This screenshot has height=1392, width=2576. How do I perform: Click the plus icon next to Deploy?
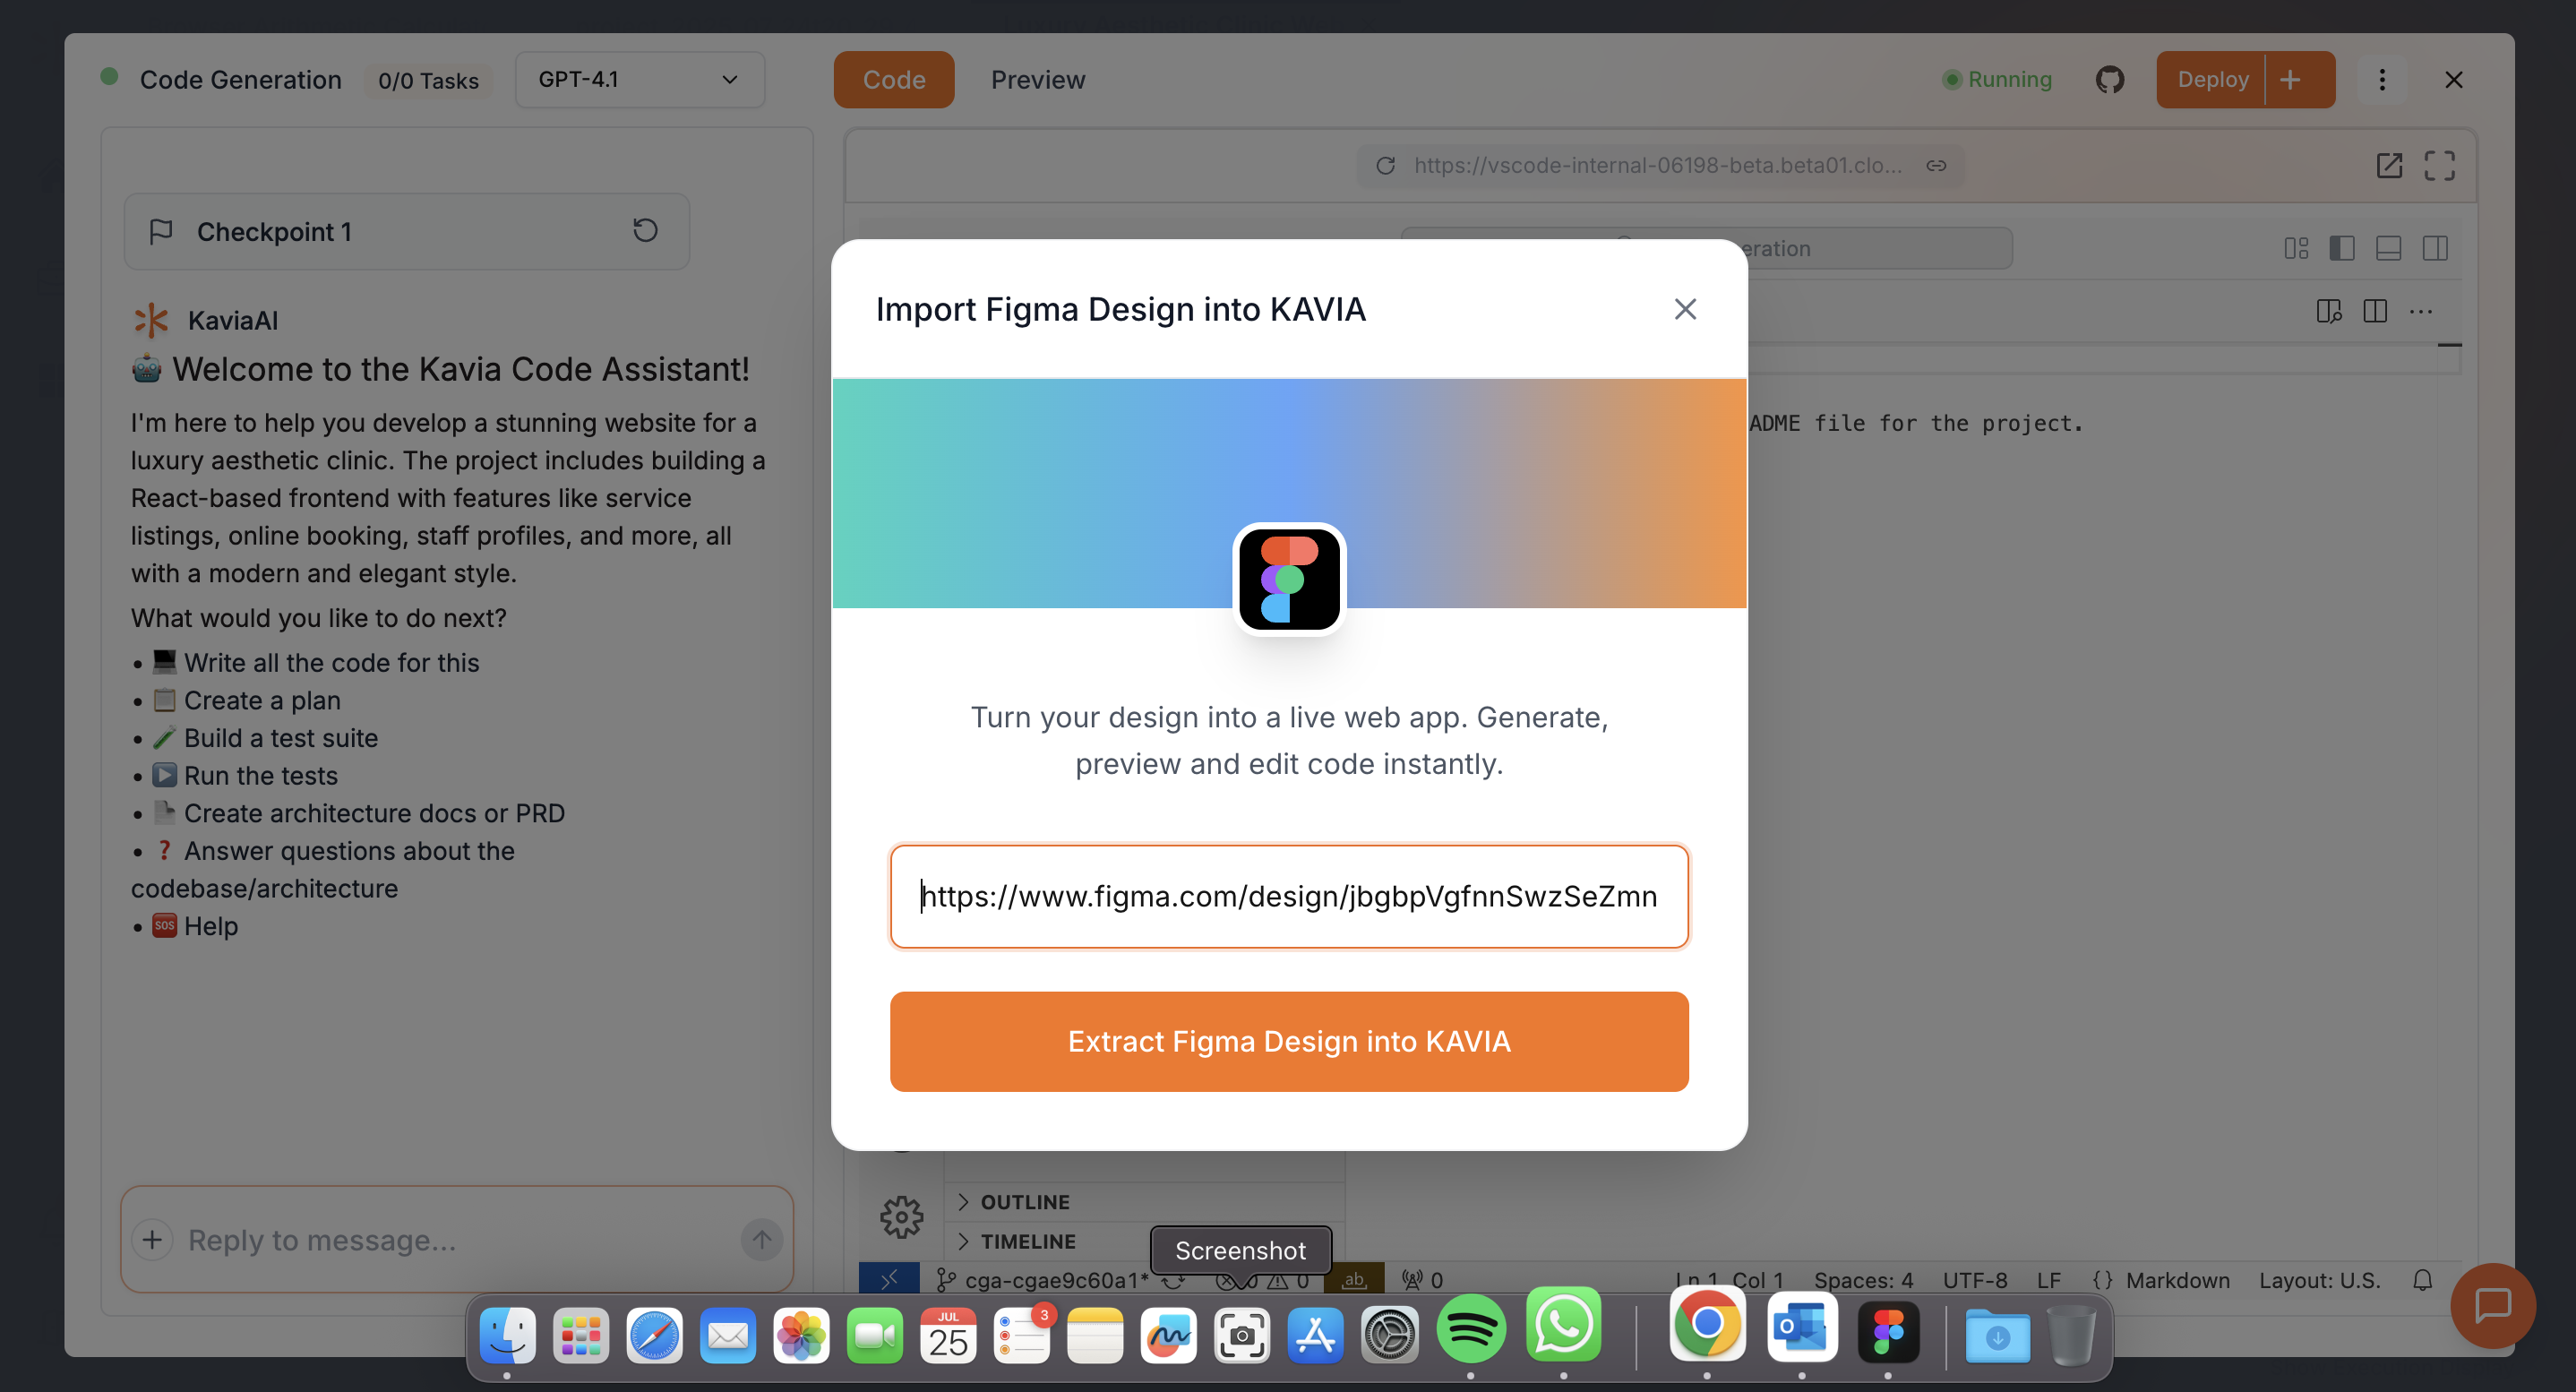(x=2291, y=79)
